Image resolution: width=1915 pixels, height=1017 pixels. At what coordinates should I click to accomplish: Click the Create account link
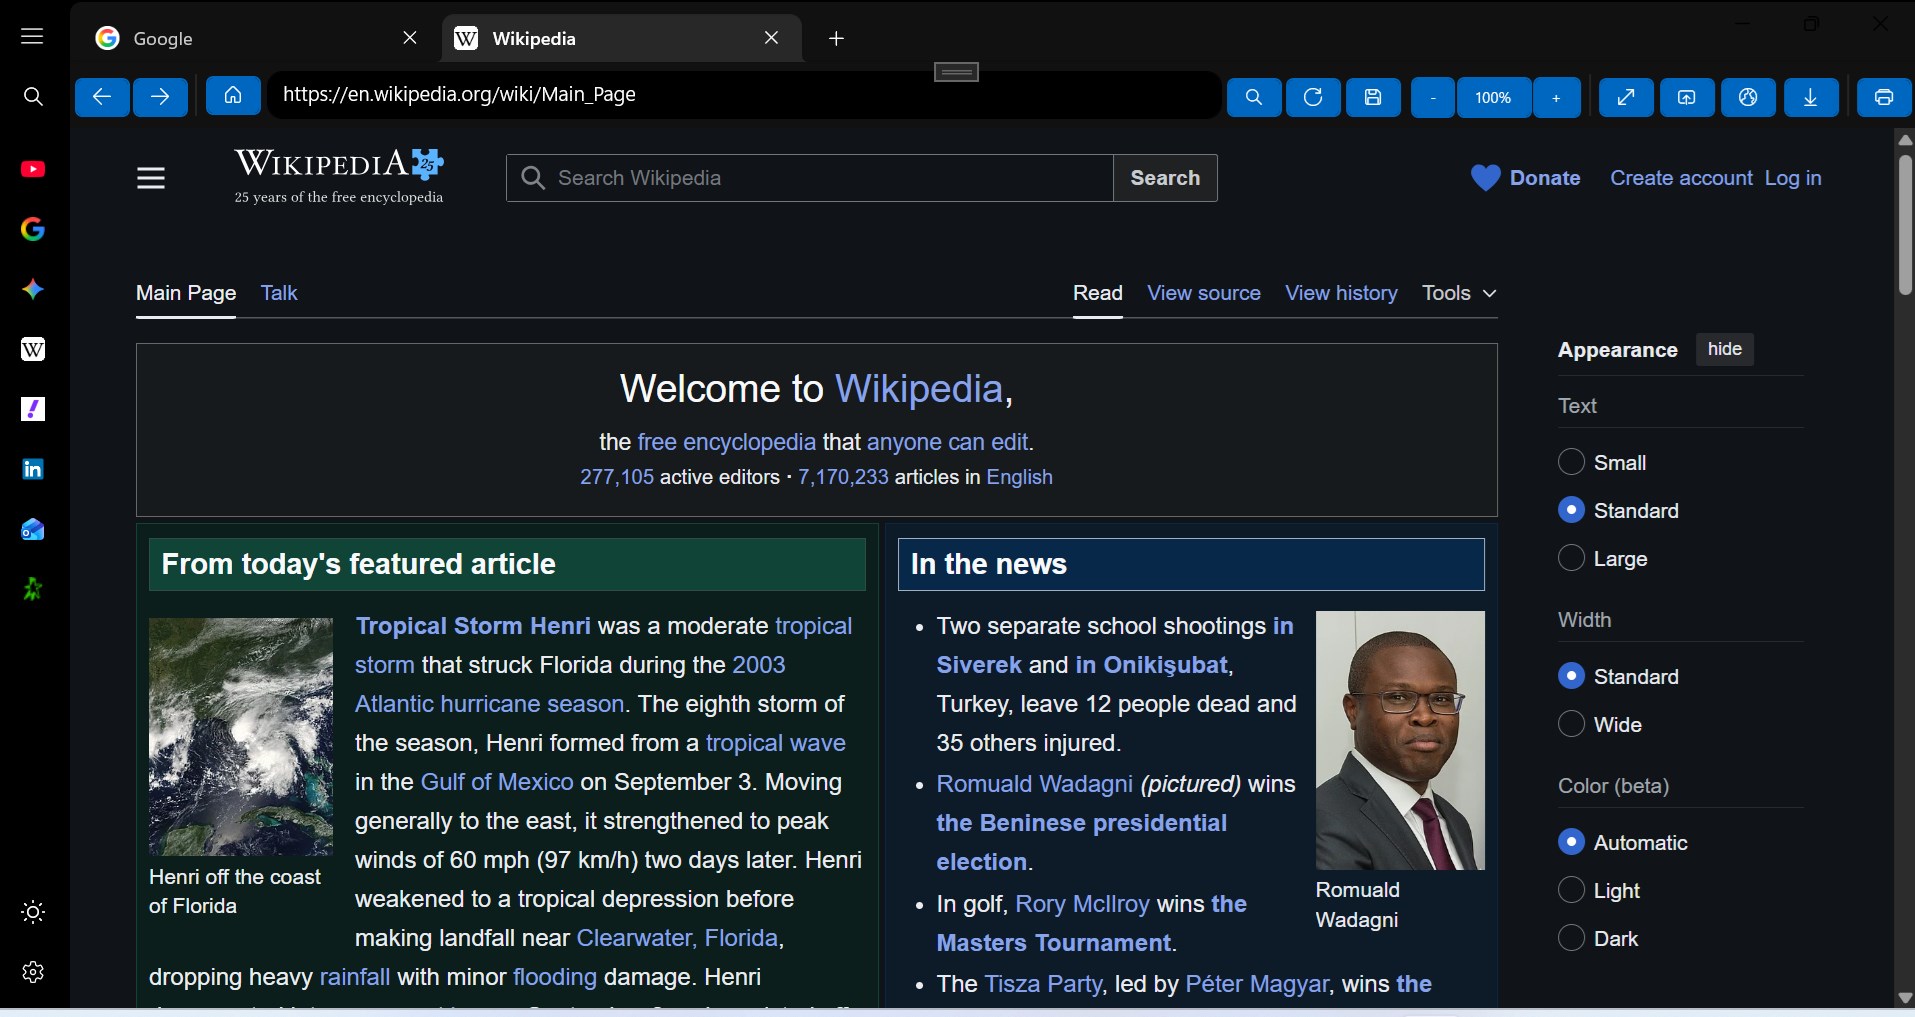click(1681, 178)
